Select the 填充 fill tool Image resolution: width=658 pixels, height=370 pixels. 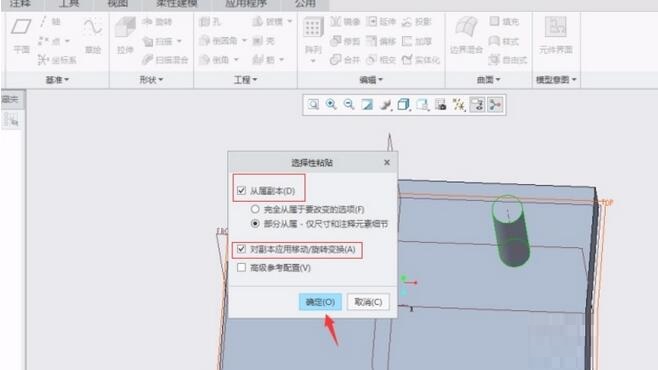click(504, 22)
